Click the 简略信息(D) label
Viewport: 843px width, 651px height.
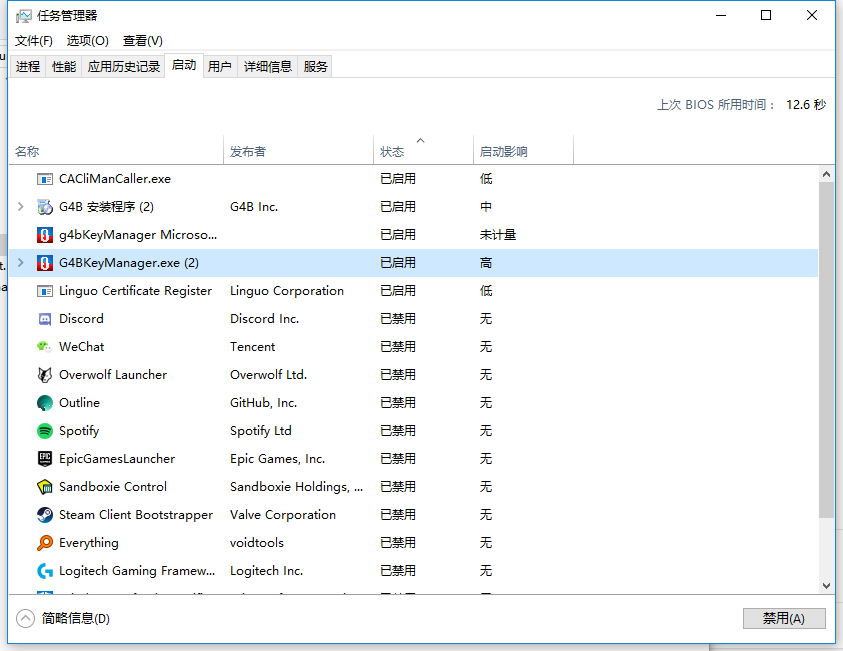pos(75,619)
